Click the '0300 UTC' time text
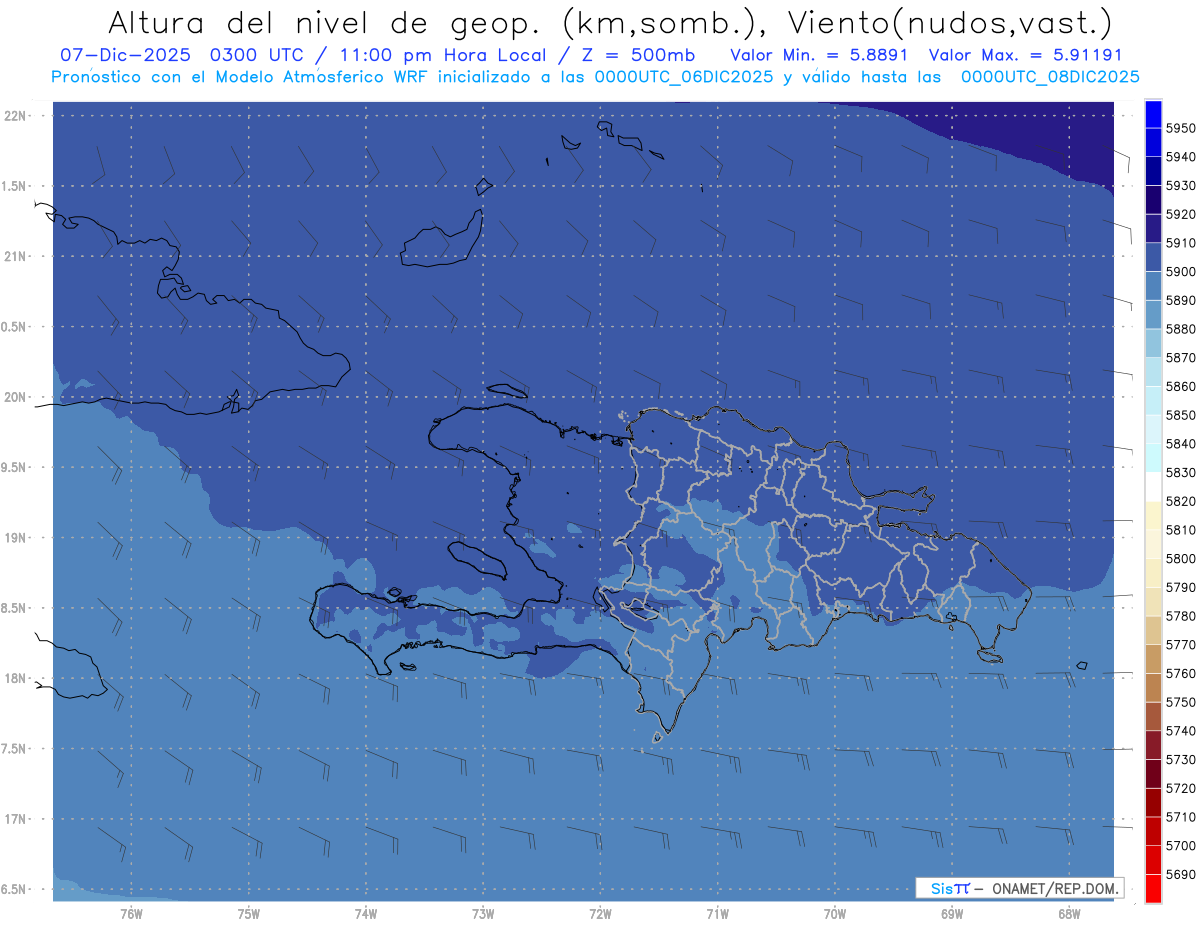 click(255, 55)
